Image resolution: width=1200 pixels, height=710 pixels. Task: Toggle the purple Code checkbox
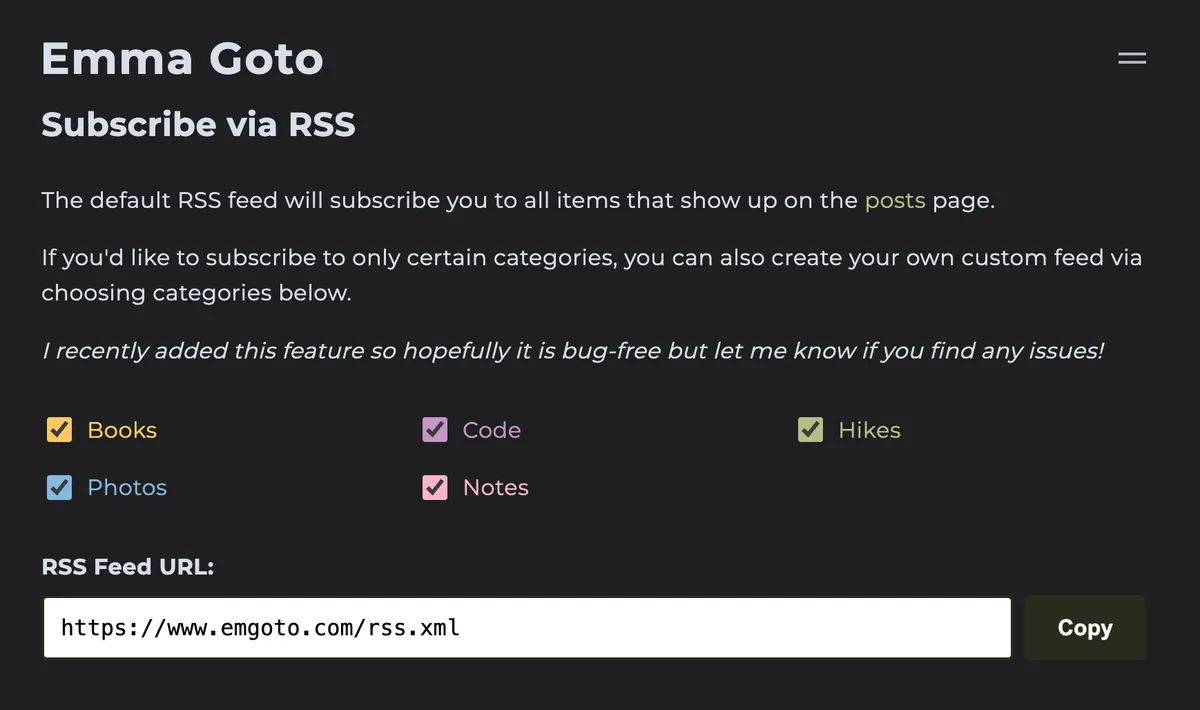coord(435,430)
